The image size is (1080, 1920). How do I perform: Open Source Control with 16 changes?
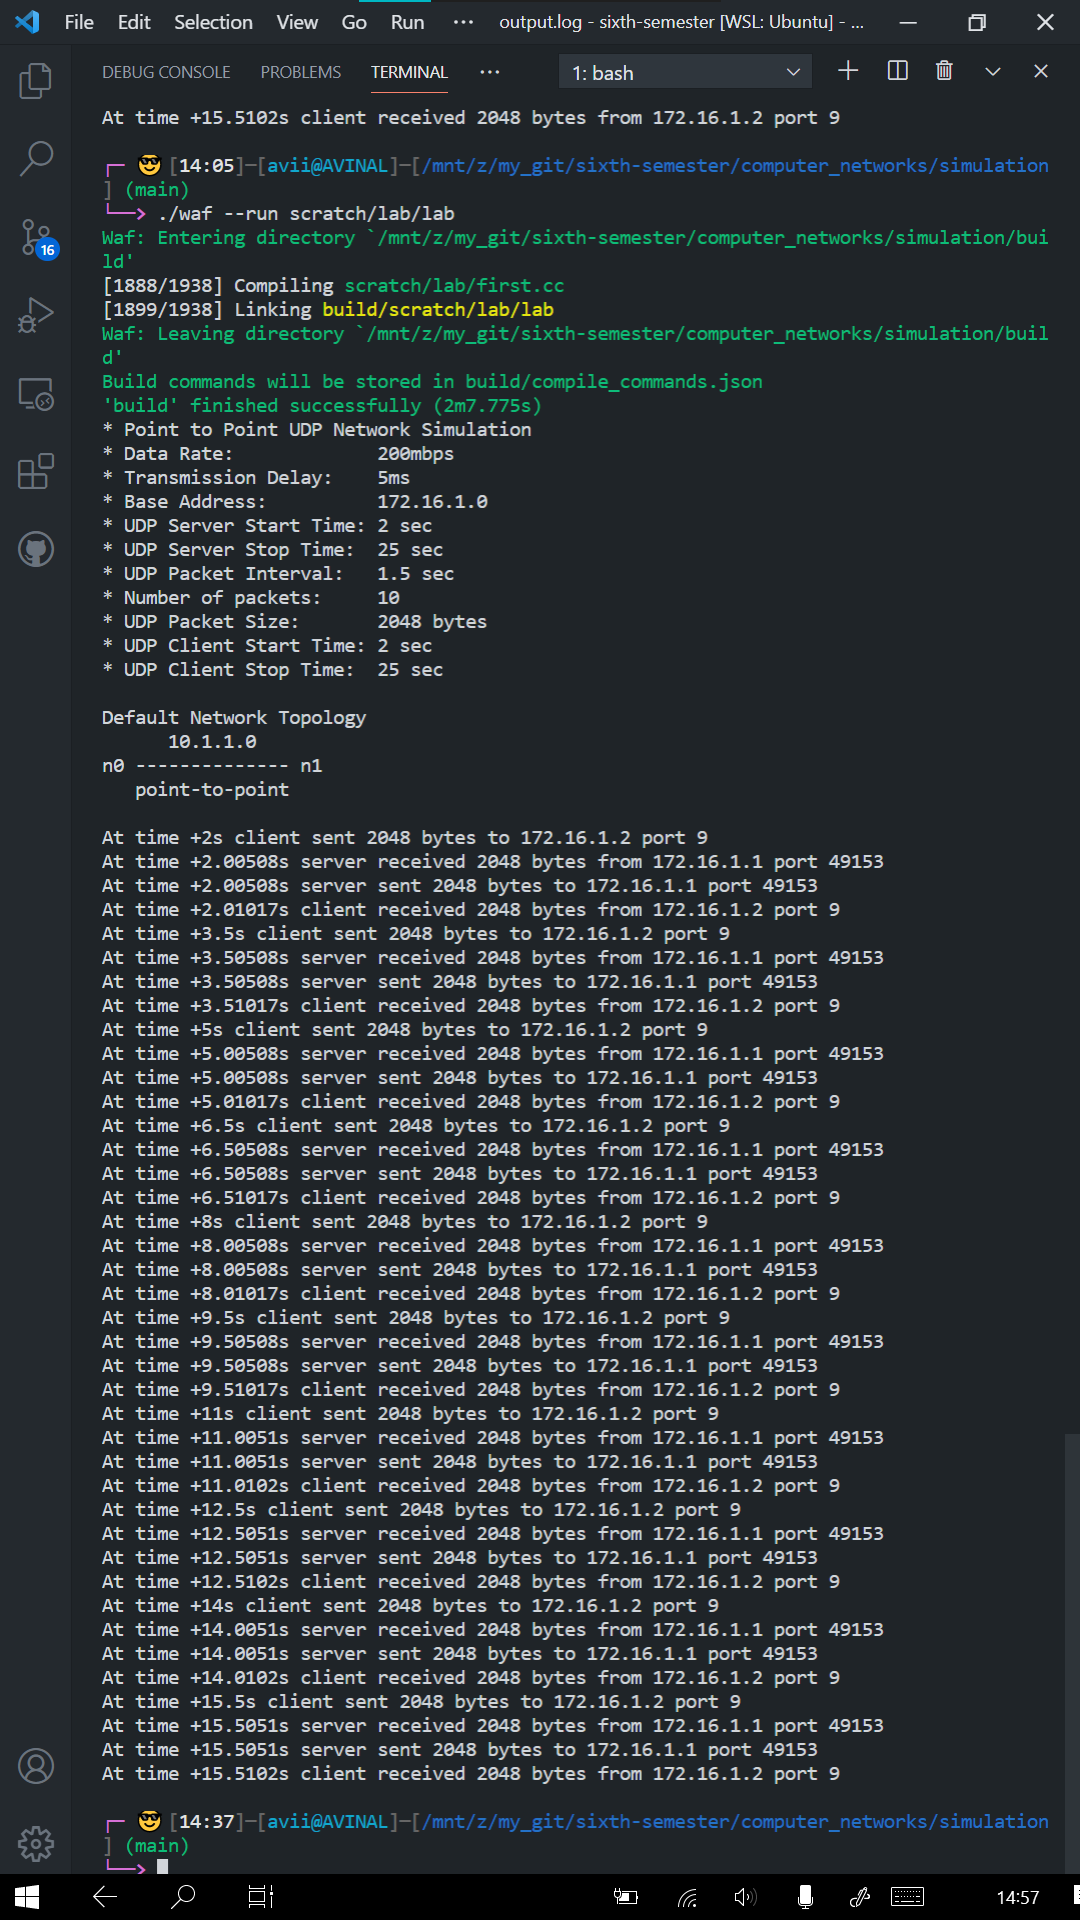tap(38, 238)
